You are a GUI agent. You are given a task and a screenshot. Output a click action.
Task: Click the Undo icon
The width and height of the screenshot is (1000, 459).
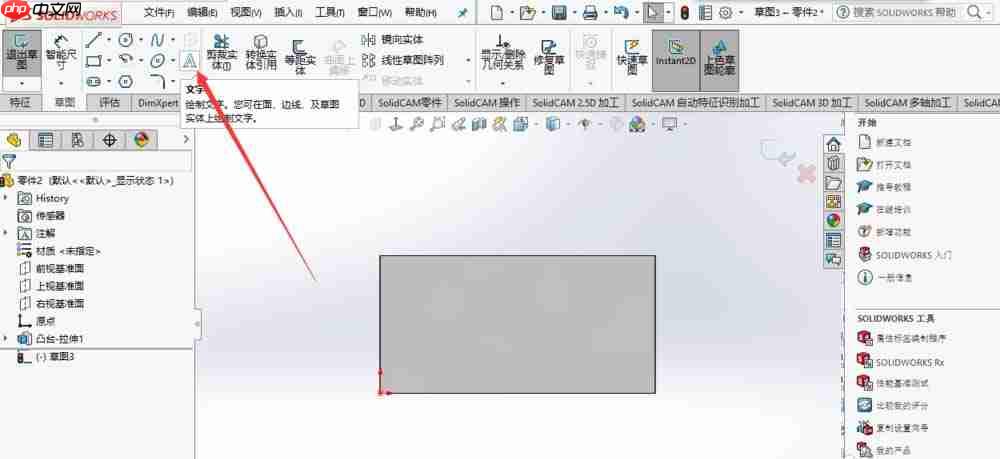[x=621, y=12]
